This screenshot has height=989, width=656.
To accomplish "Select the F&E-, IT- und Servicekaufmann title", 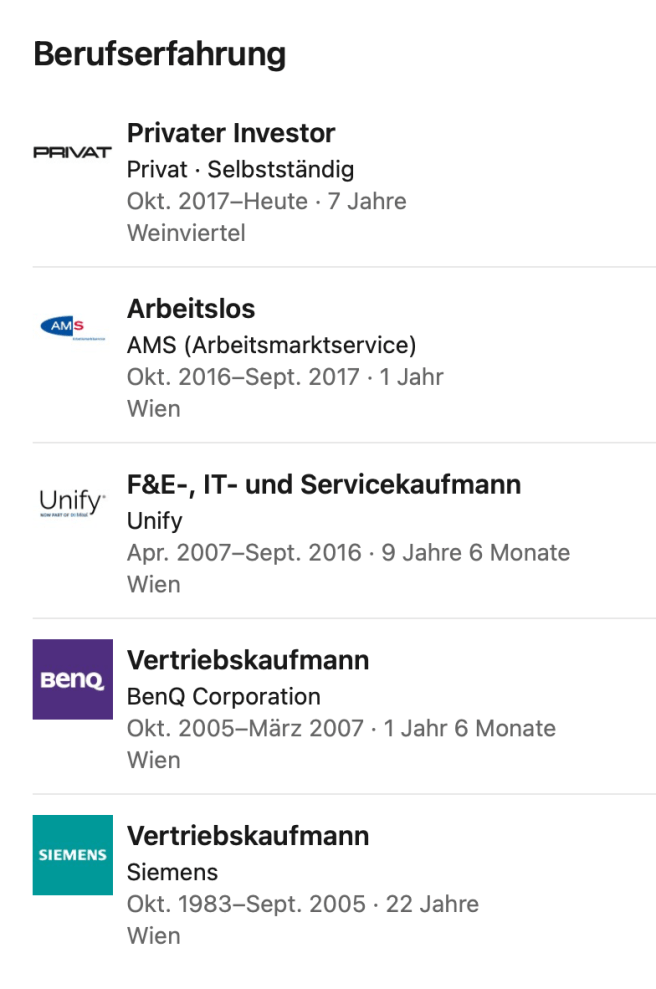I will 324,485.
